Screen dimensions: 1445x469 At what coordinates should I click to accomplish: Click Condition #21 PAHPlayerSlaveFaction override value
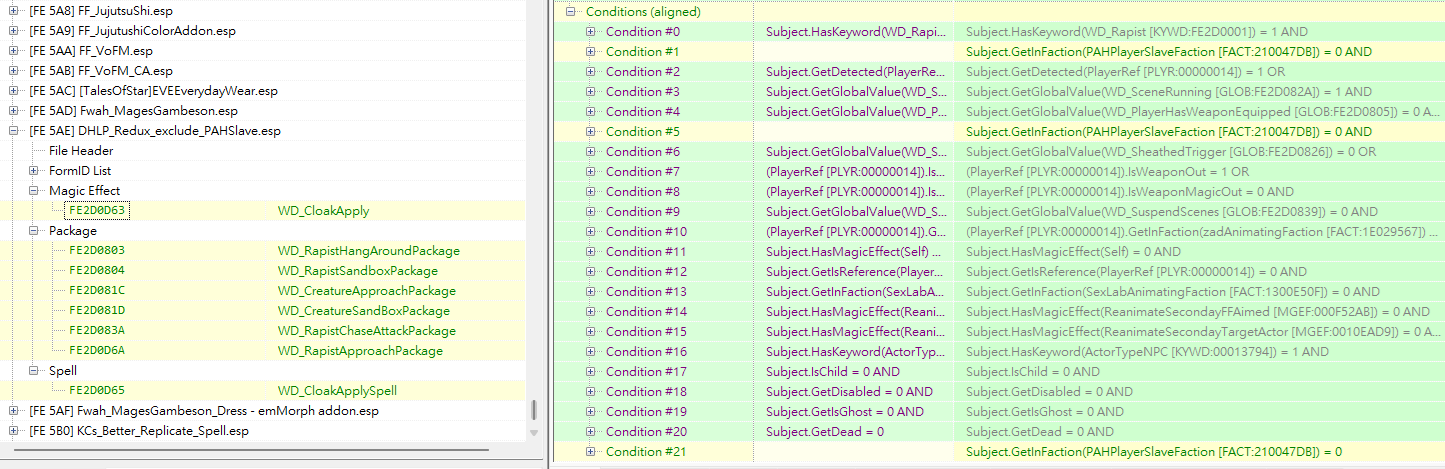point(1154,452)
